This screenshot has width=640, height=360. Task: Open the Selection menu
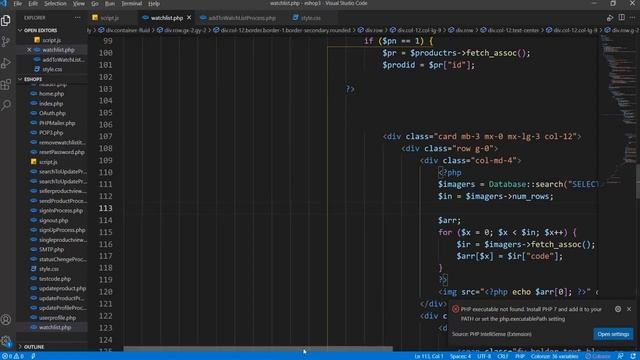pos(55,4)
